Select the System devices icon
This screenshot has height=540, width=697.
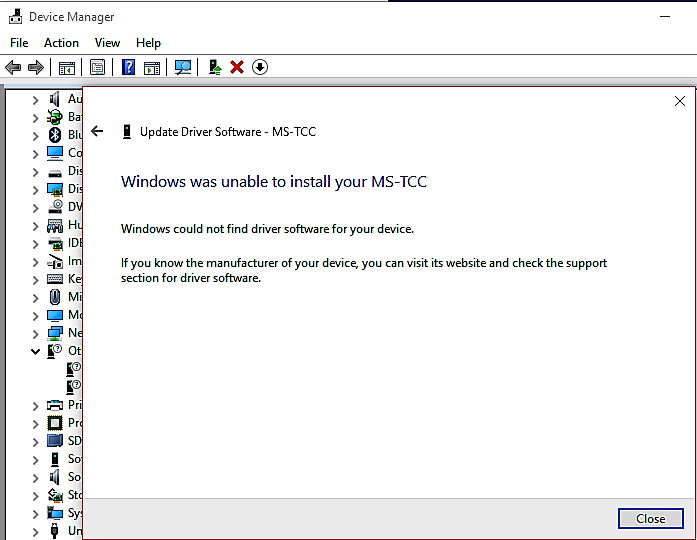55,513
